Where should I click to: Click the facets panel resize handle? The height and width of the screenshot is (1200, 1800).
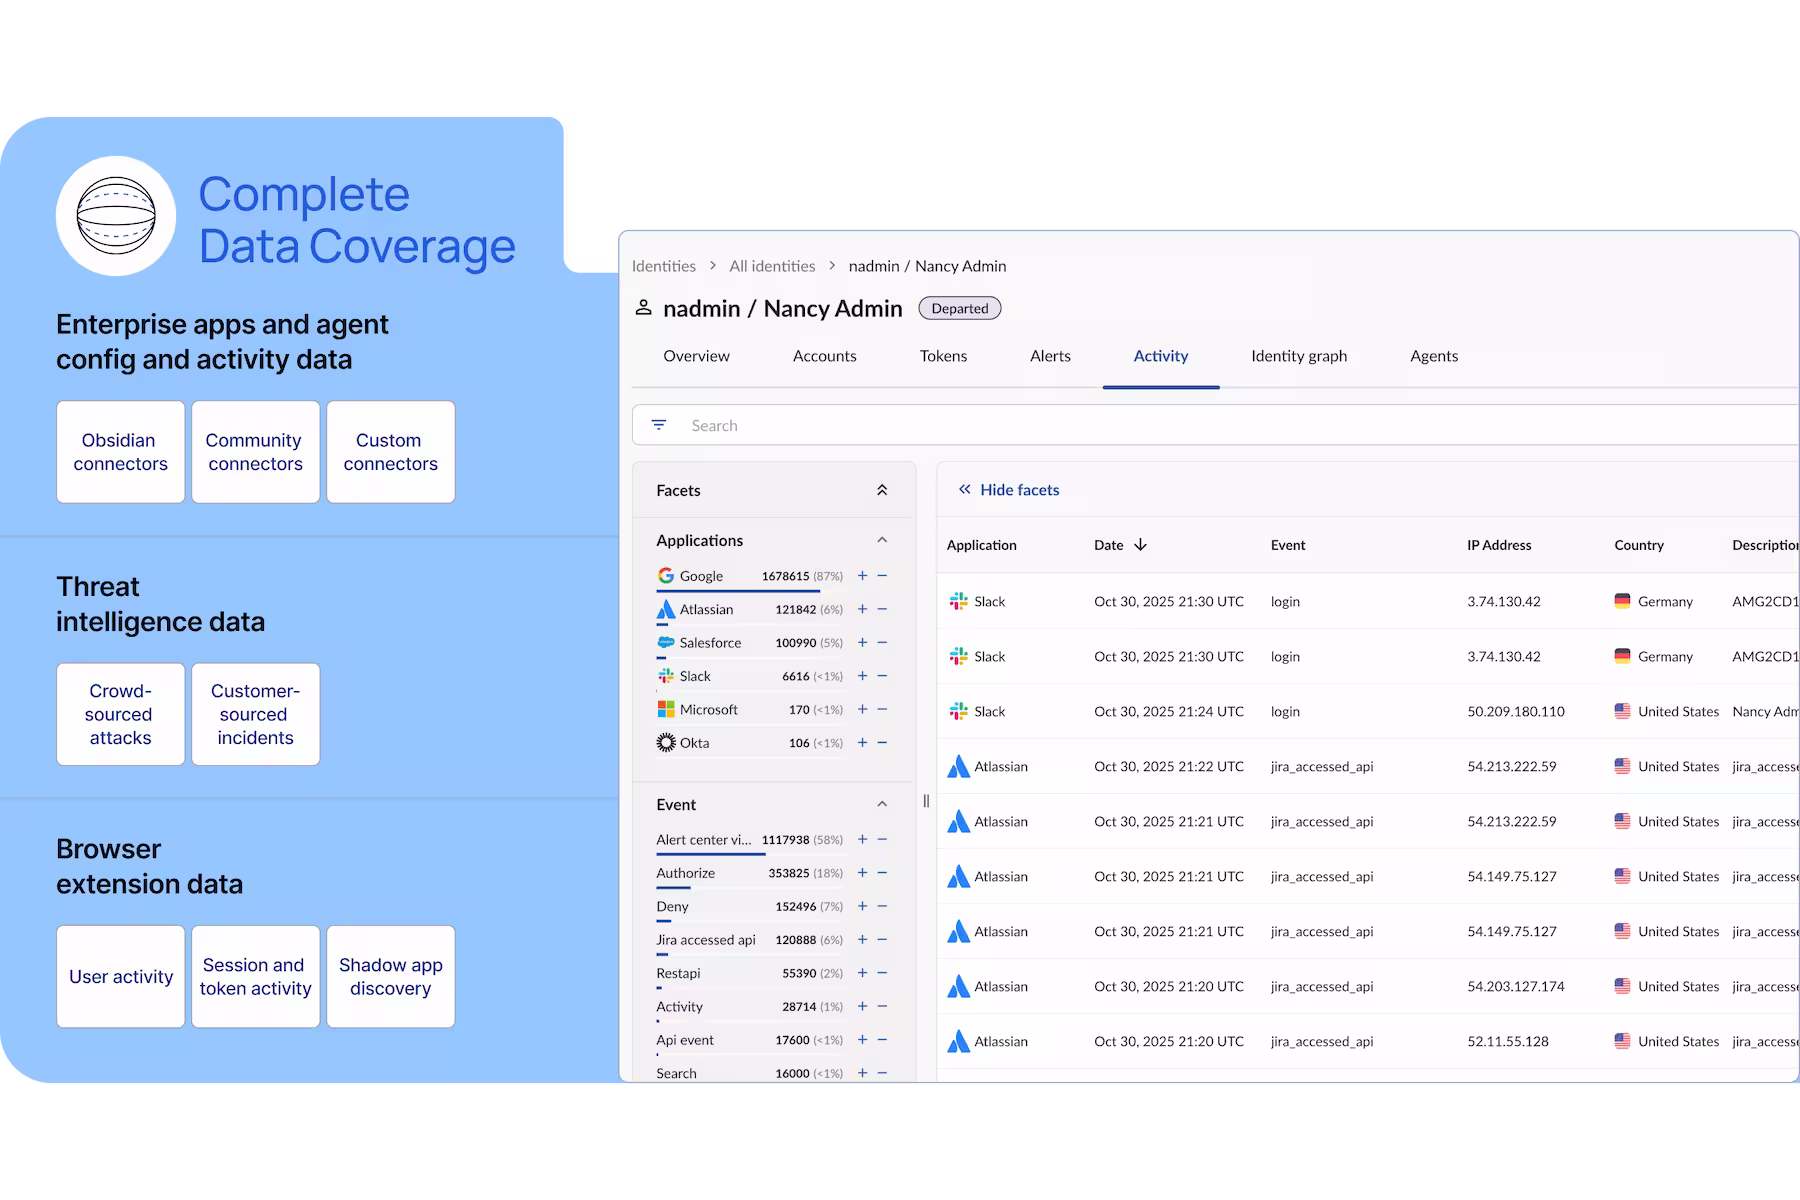926,800
